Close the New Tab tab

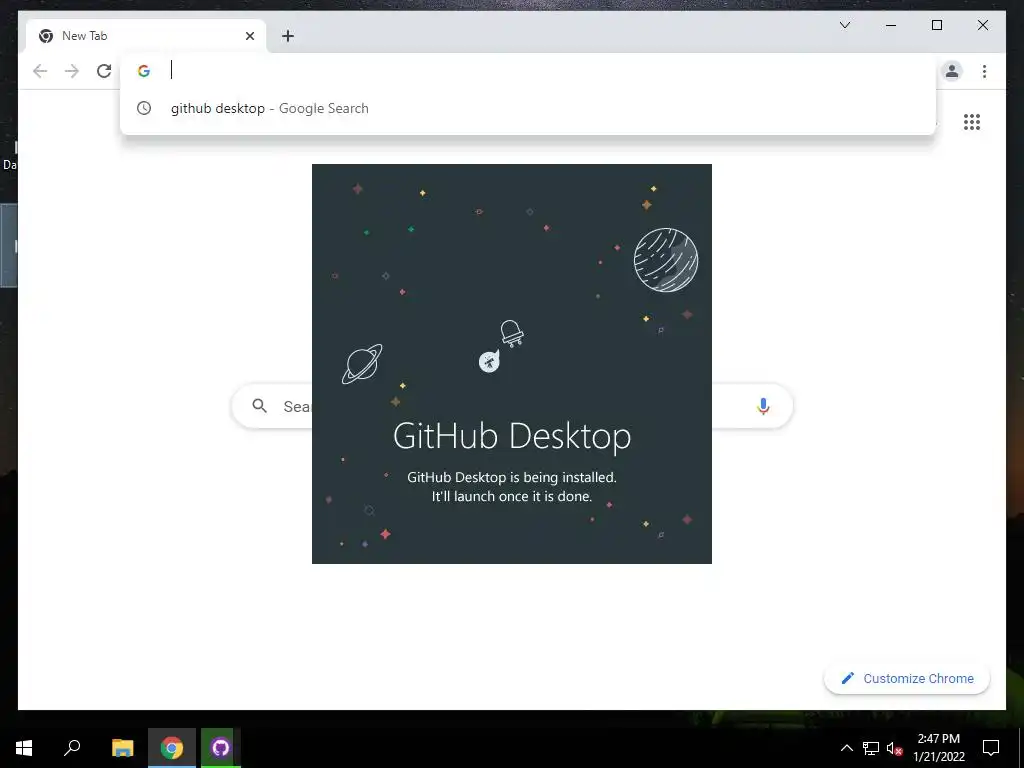point(249,36)
